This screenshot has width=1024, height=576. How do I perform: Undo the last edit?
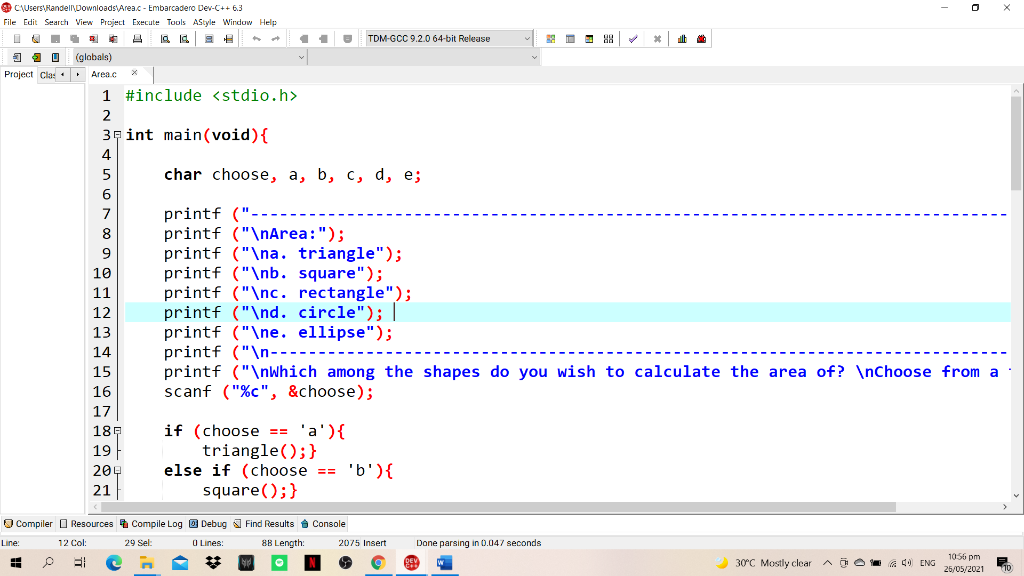(x=257, y=39)
